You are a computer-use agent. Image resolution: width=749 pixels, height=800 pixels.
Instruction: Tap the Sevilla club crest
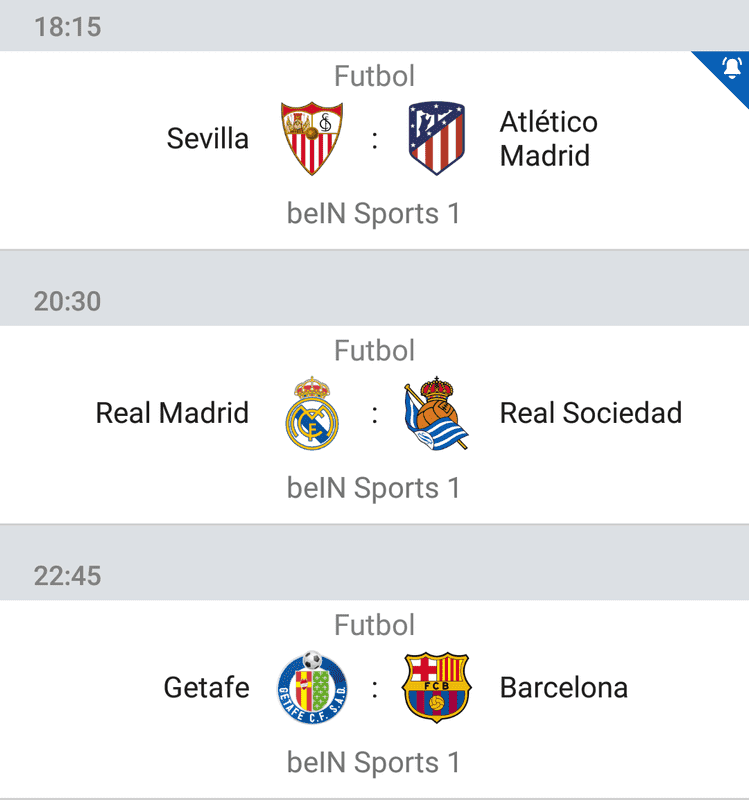[x=312, y=138]
